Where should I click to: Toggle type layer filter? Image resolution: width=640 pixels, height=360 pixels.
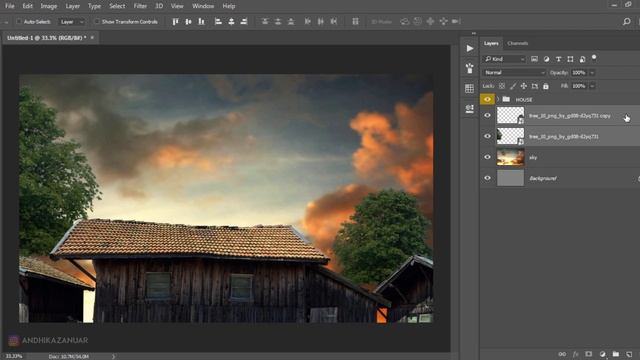pyautogui.click(x=558, y=59)
